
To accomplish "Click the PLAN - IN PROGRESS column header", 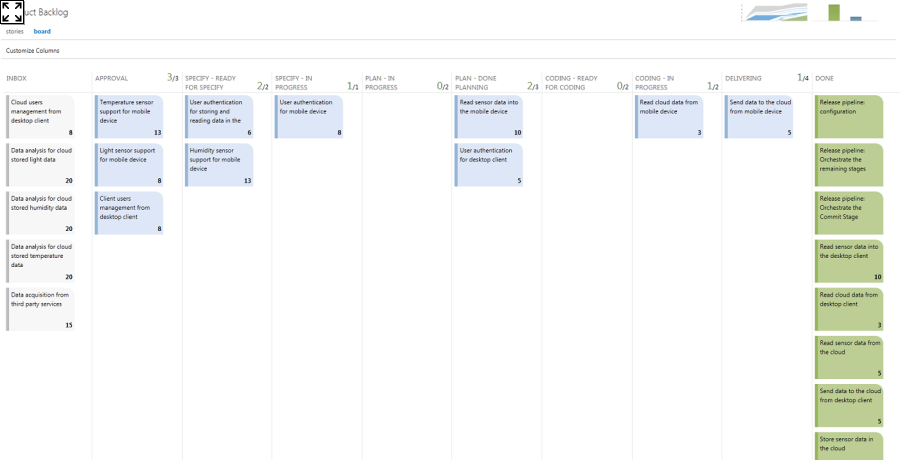I will pos(384,83).
